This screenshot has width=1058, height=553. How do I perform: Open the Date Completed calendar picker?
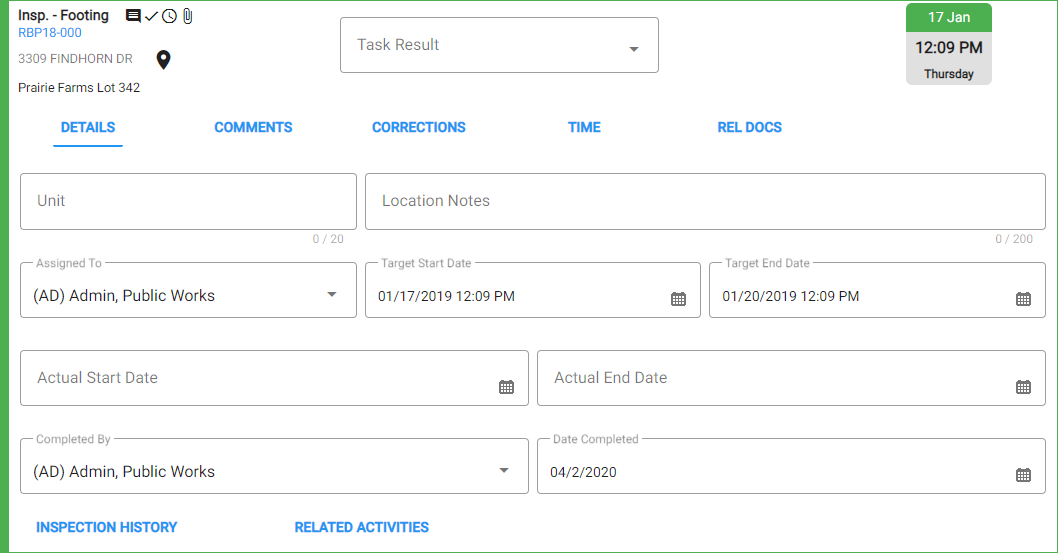click(1023, 475)
